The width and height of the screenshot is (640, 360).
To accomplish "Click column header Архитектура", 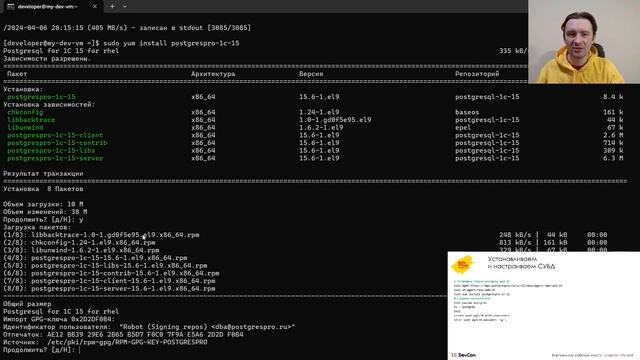I will [x=213, y=74].
